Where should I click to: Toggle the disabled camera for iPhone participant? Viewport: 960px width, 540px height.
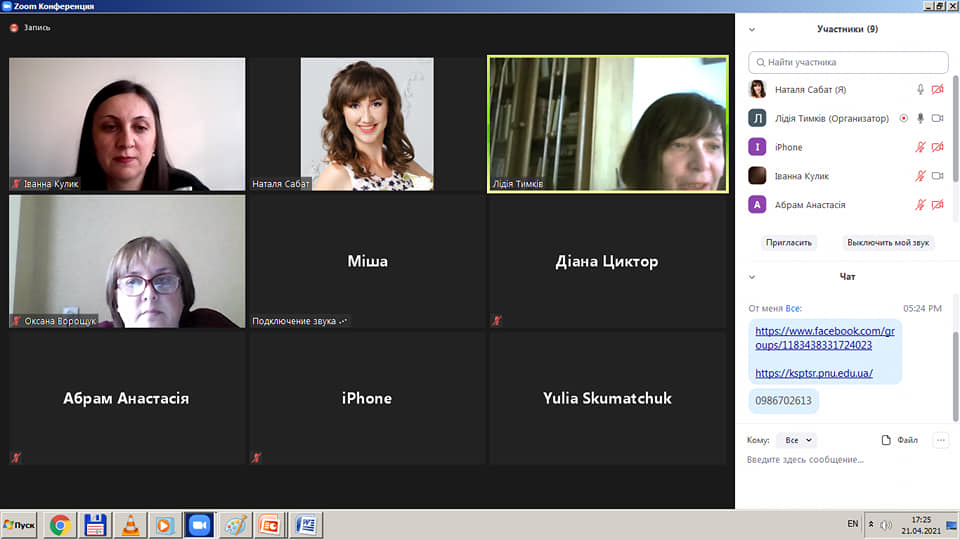click(938, 147)
